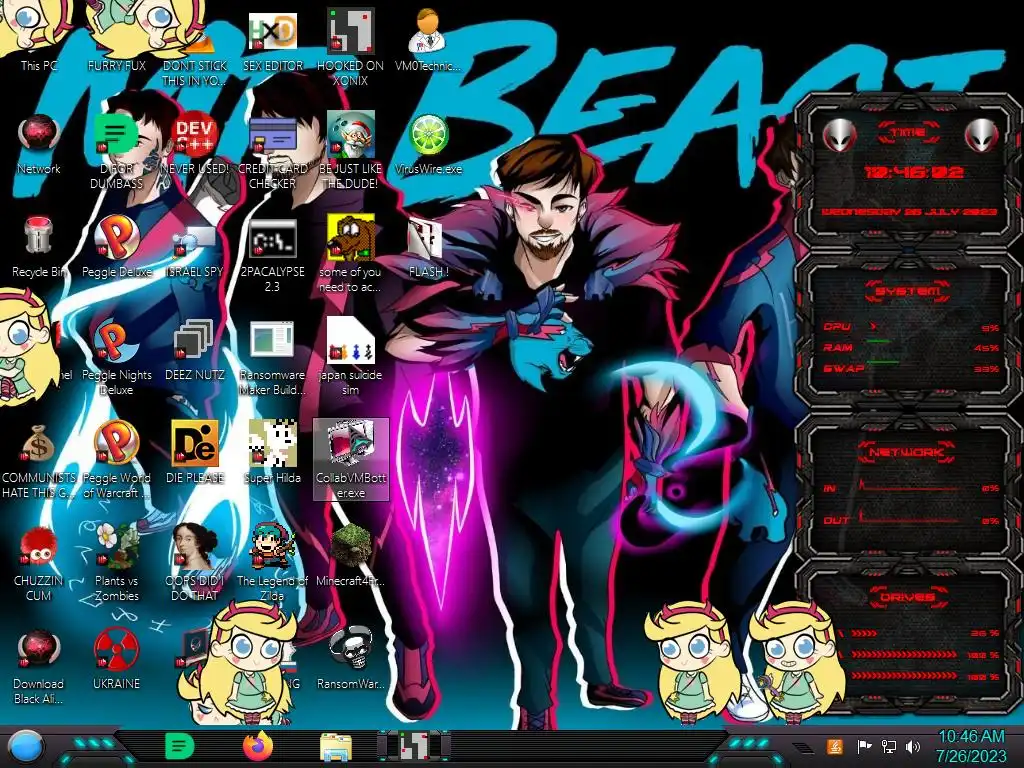This screenshot has width=1024, height=768.
Task: Open the VM0Technic... user icon
Action: (x=428, y=39)
